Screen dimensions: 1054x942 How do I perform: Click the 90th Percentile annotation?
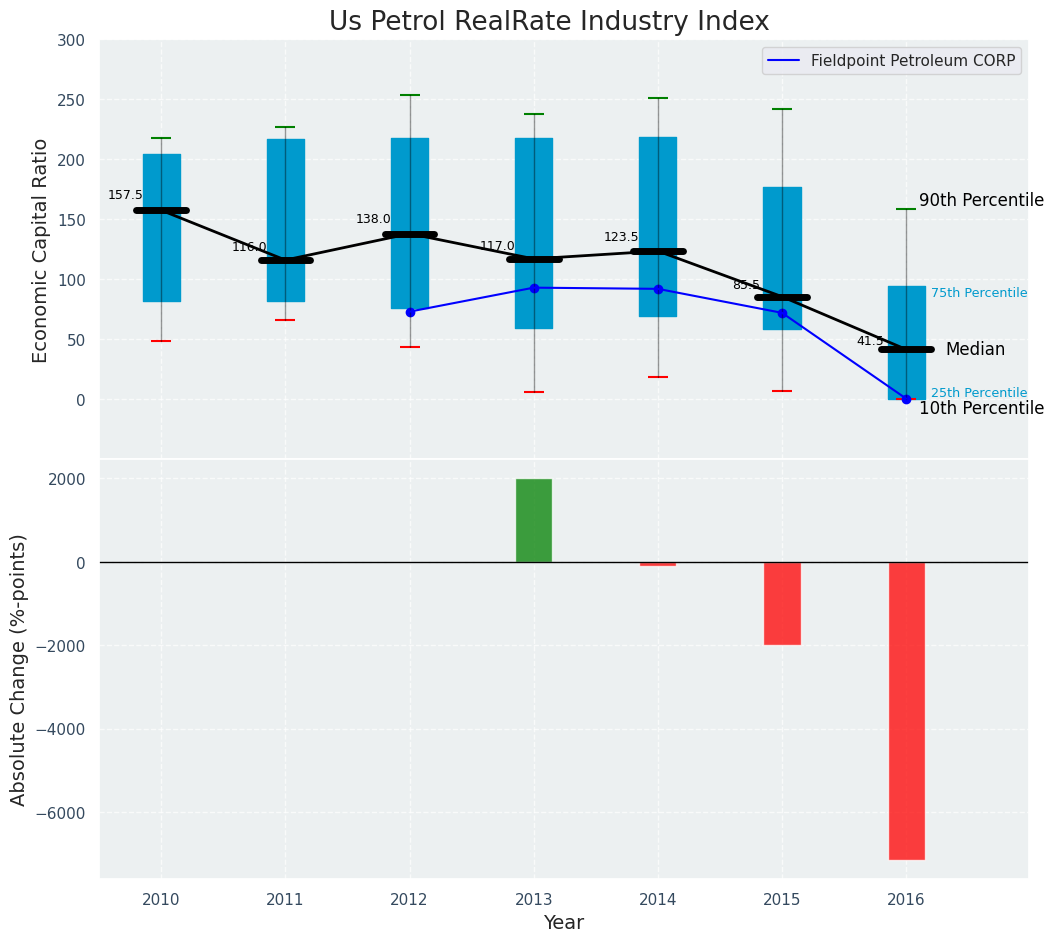click(981, 201)
